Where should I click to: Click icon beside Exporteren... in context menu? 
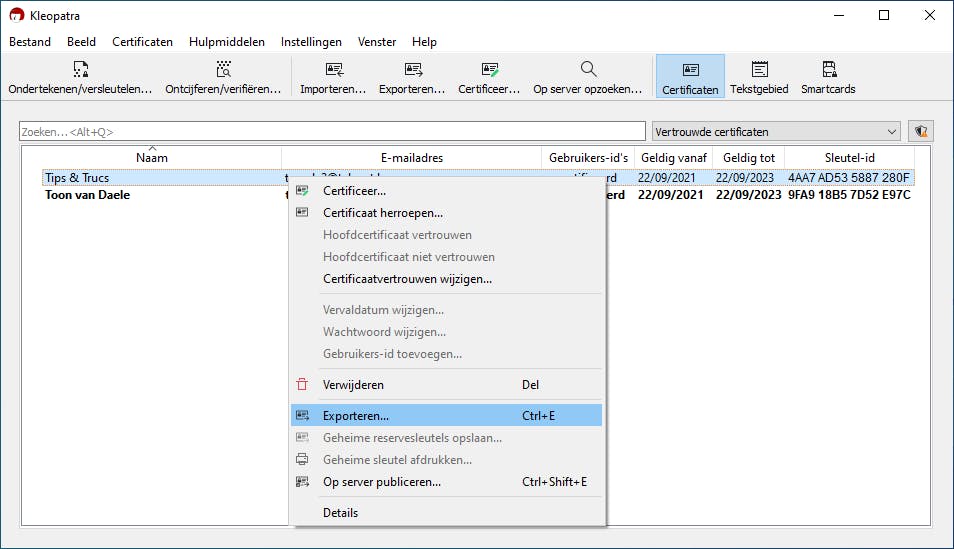coord(302,416)
